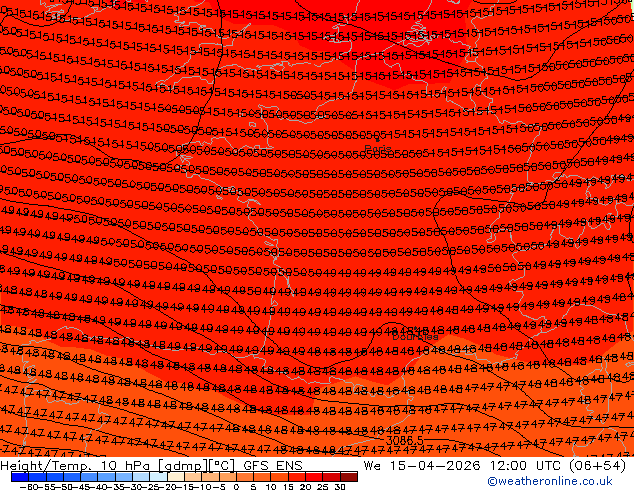Click the darkest blue swatch at legend start
Screen dimensions: 634x490
(20, 477)
